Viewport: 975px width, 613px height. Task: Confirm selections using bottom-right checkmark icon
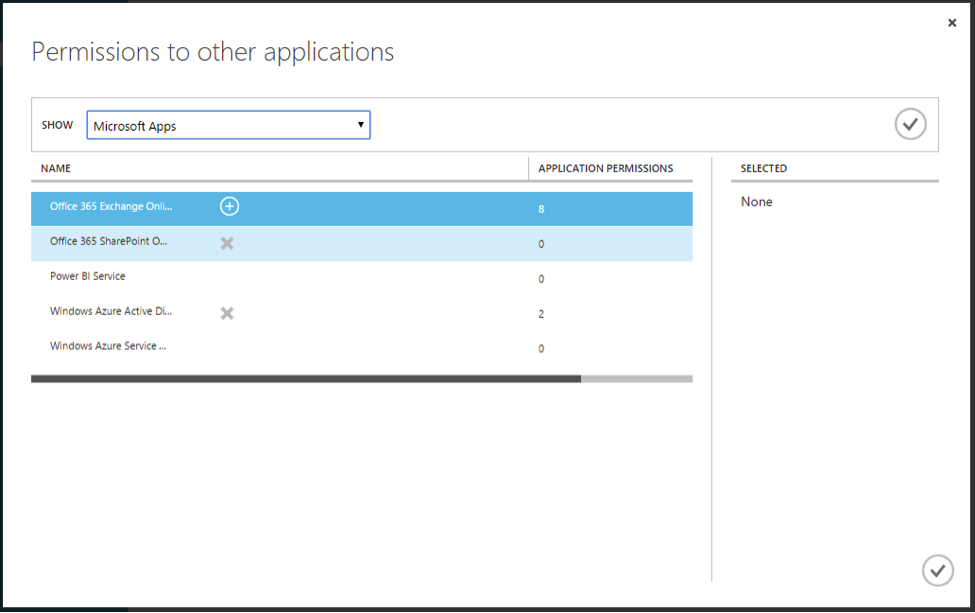(937, 570)
